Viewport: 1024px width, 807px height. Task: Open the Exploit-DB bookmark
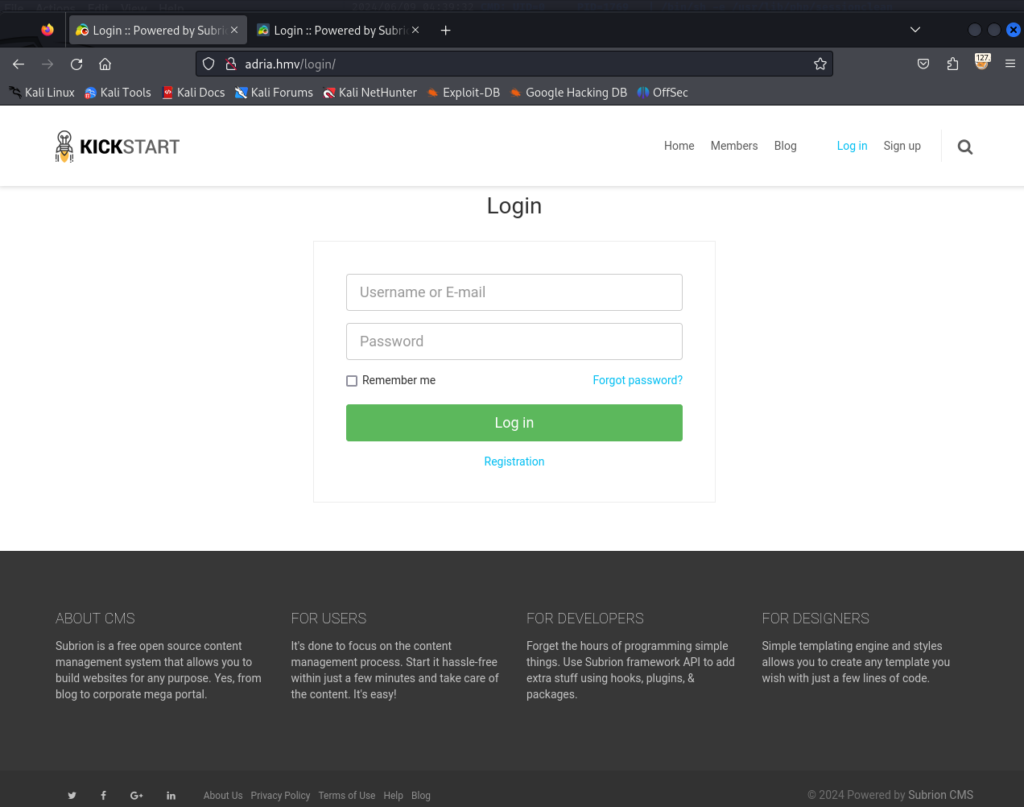click(x=464, y=93)
